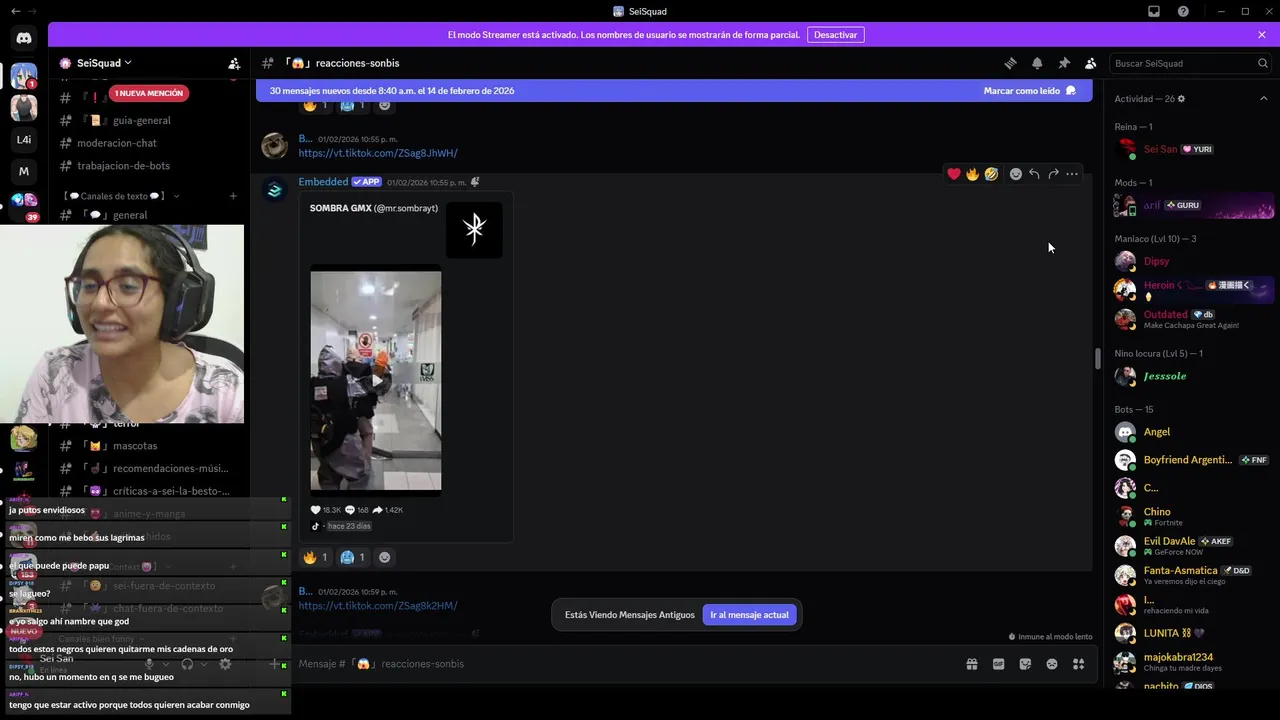Open TikTok link ZSag8JhWH
1280x720 pixels.
coord(378,153)
